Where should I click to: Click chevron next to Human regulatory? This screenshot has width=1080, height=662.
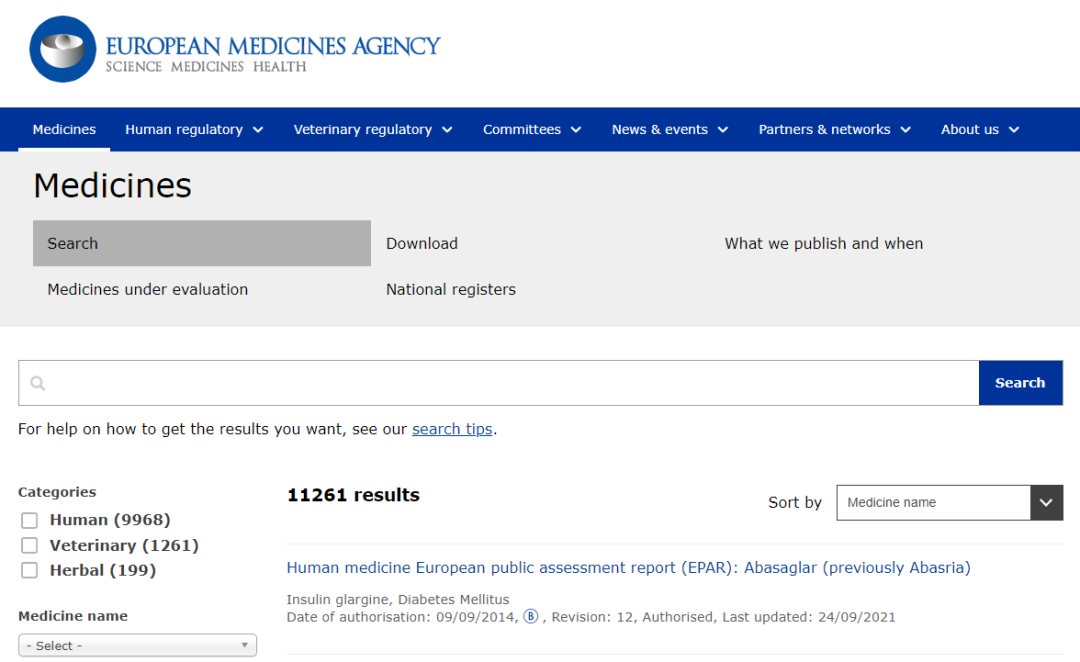pyautogui.click(x=258, y=130)
